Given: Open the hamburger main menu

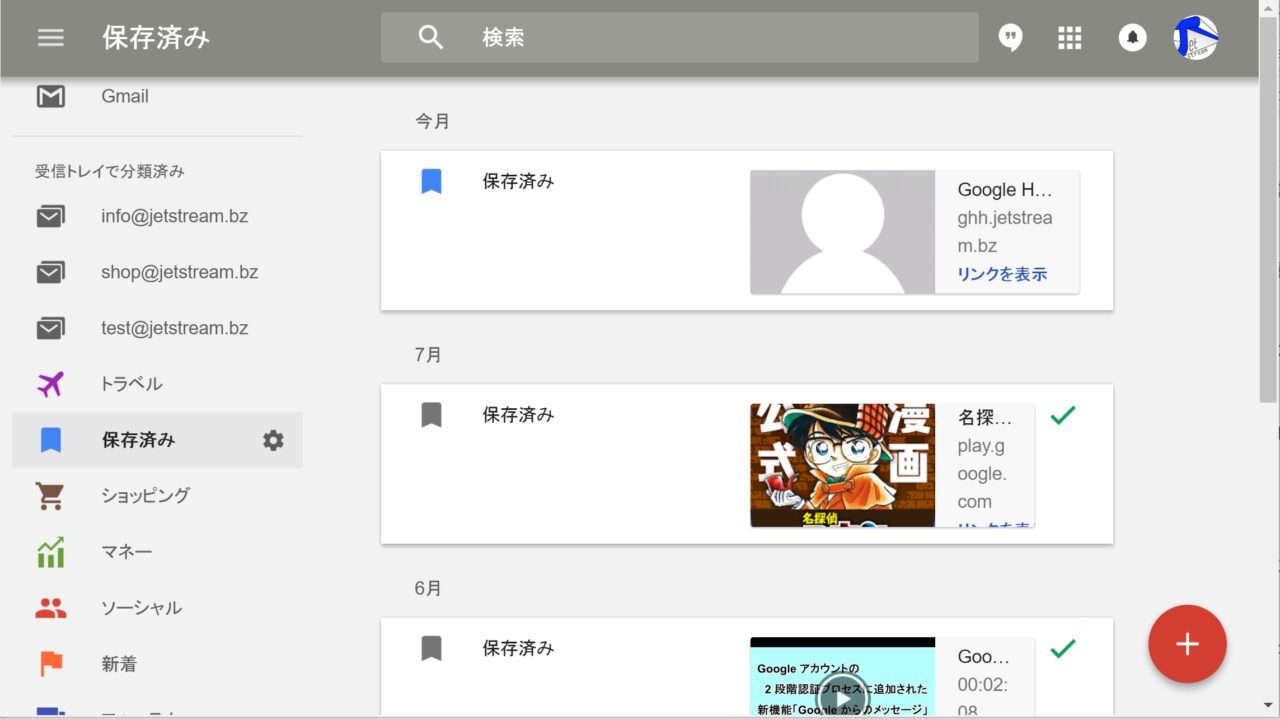Looking at the screenshot, I should [x=50, y=38].
